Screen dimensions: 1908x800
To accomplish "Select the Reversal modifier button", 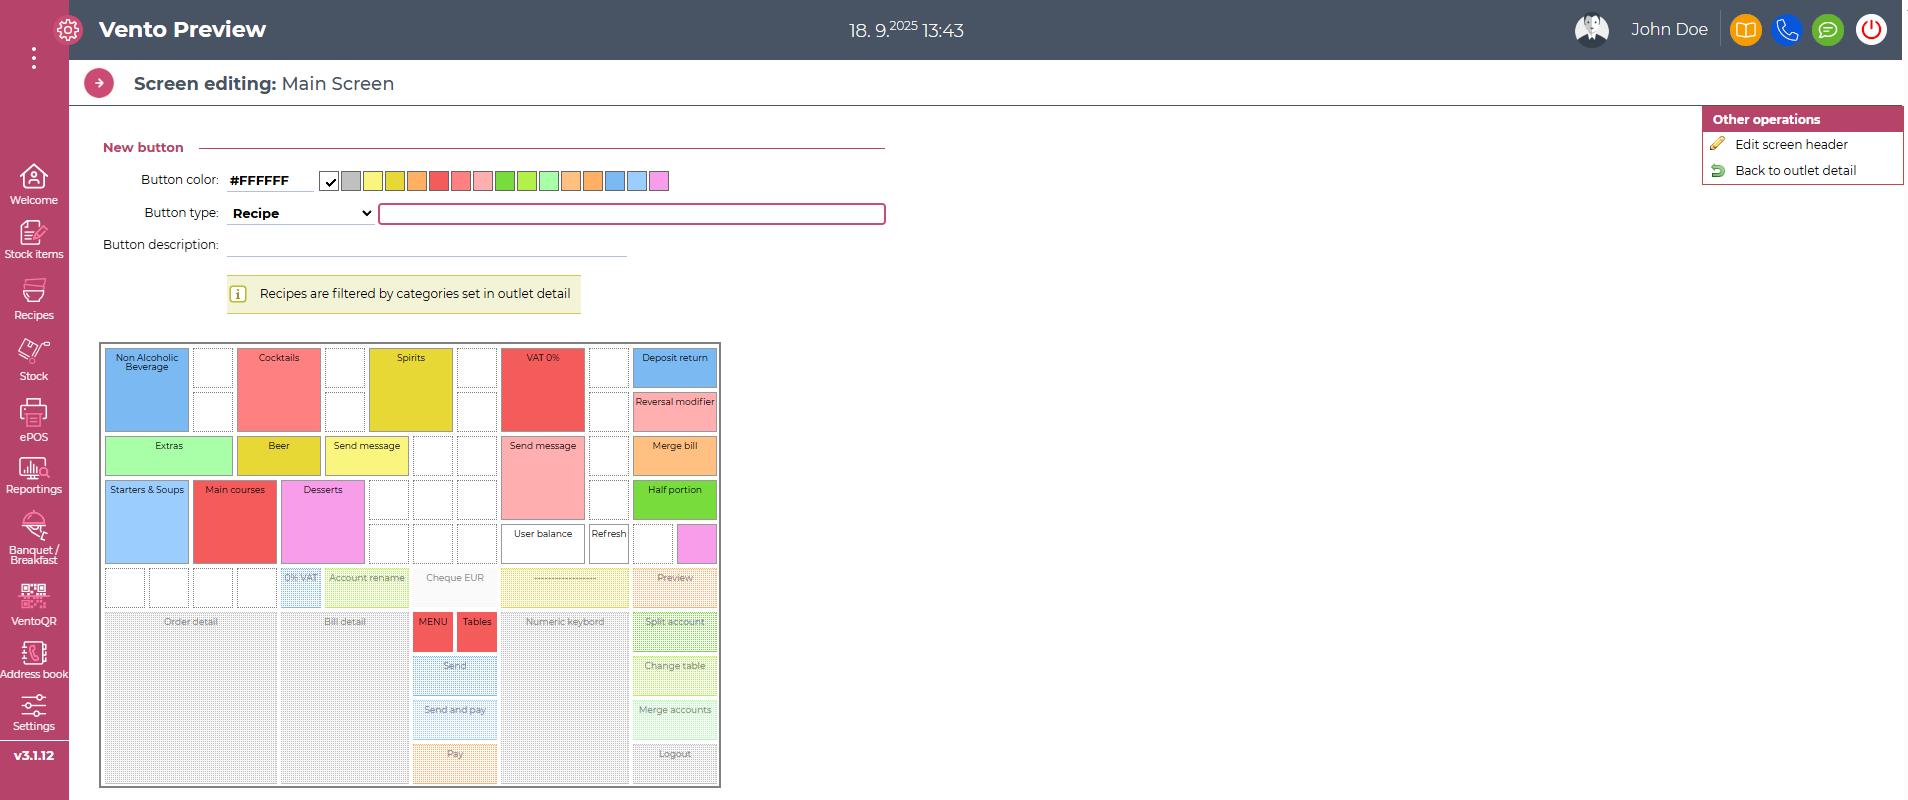I will coord(675,412).
